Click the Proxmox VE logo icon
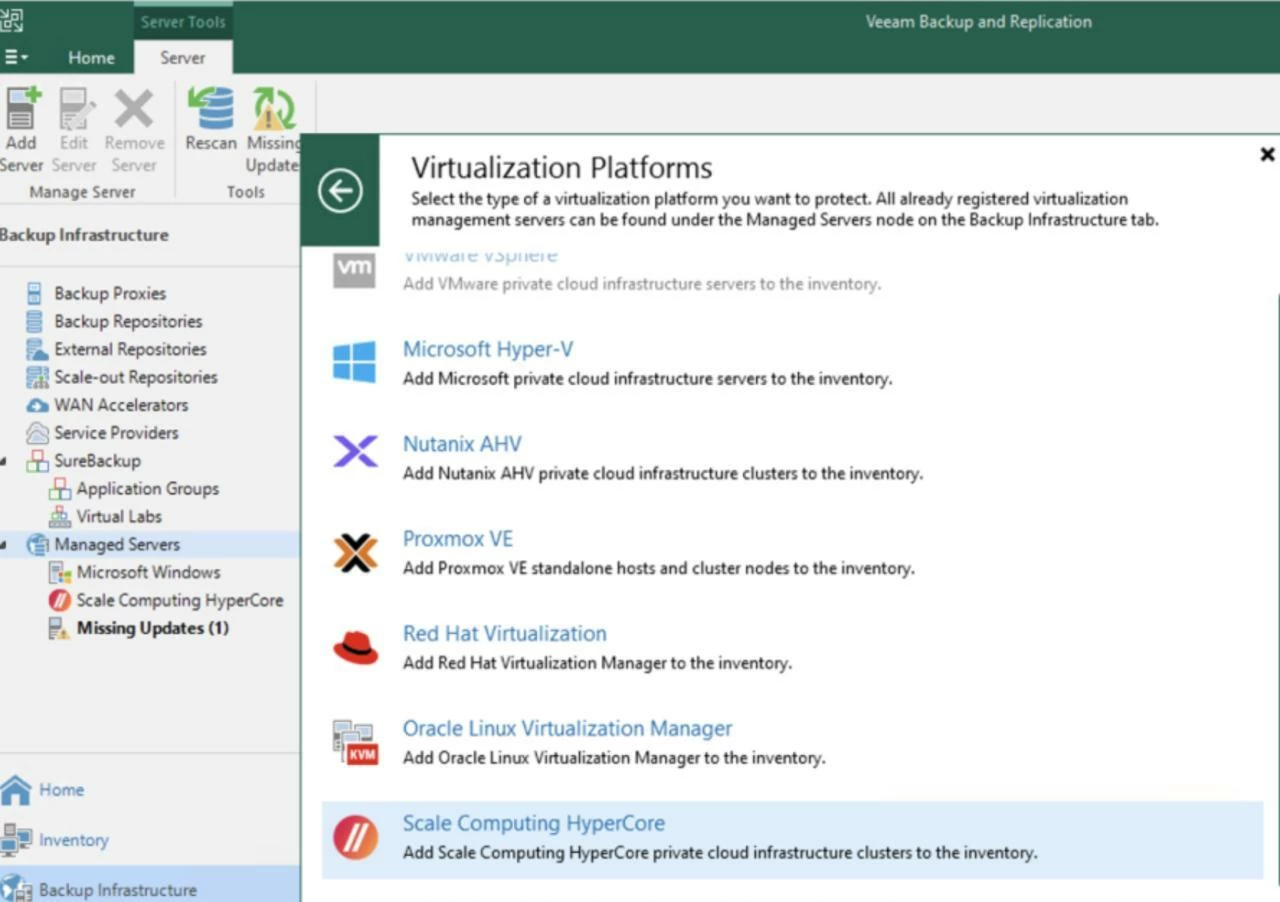 click(355, 552)
